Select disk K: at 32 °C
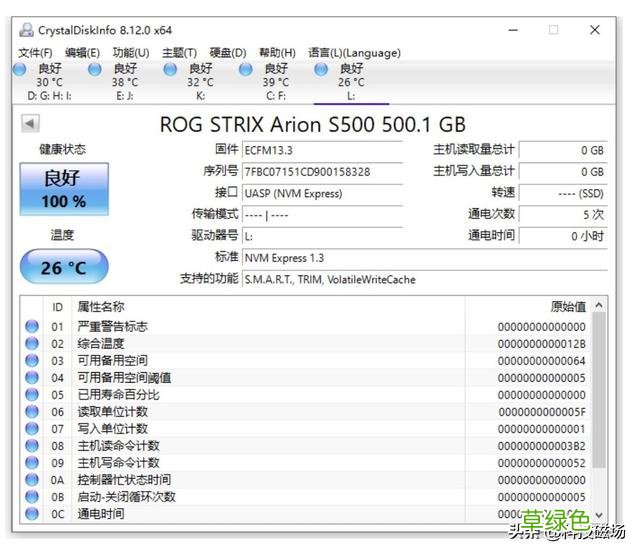Screen dimensions: 640x554 pyautogui.click(x=200, y=82)
